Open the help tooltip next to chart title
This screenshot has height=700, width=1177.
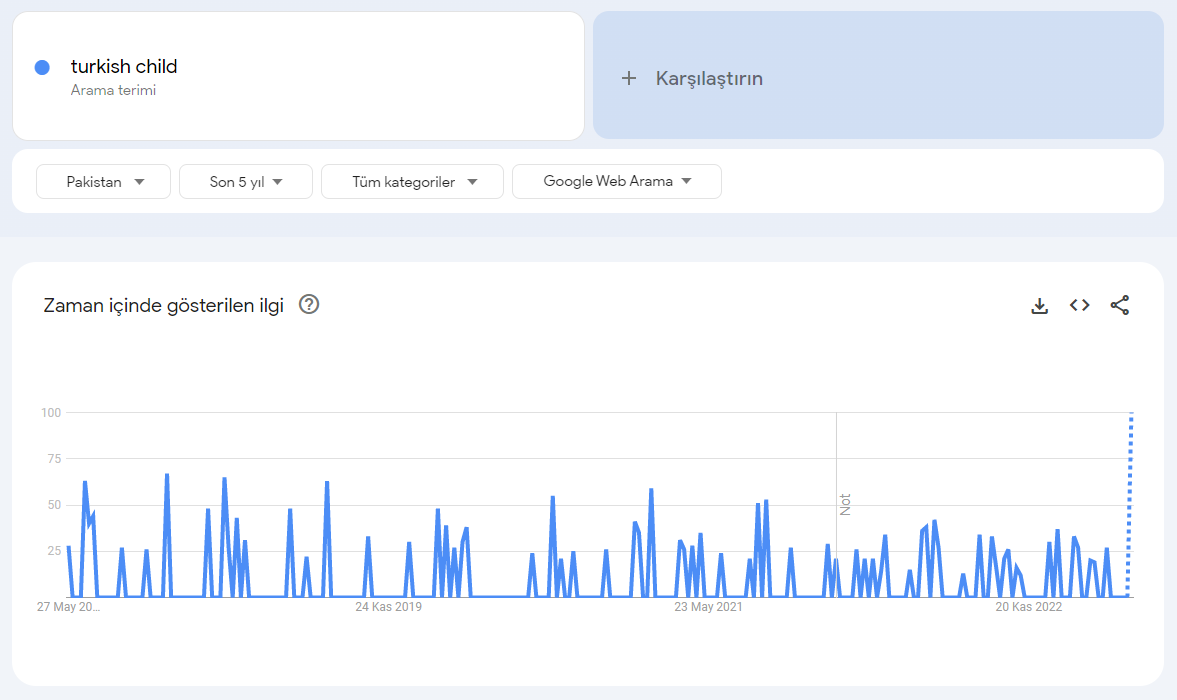[308, 304]
